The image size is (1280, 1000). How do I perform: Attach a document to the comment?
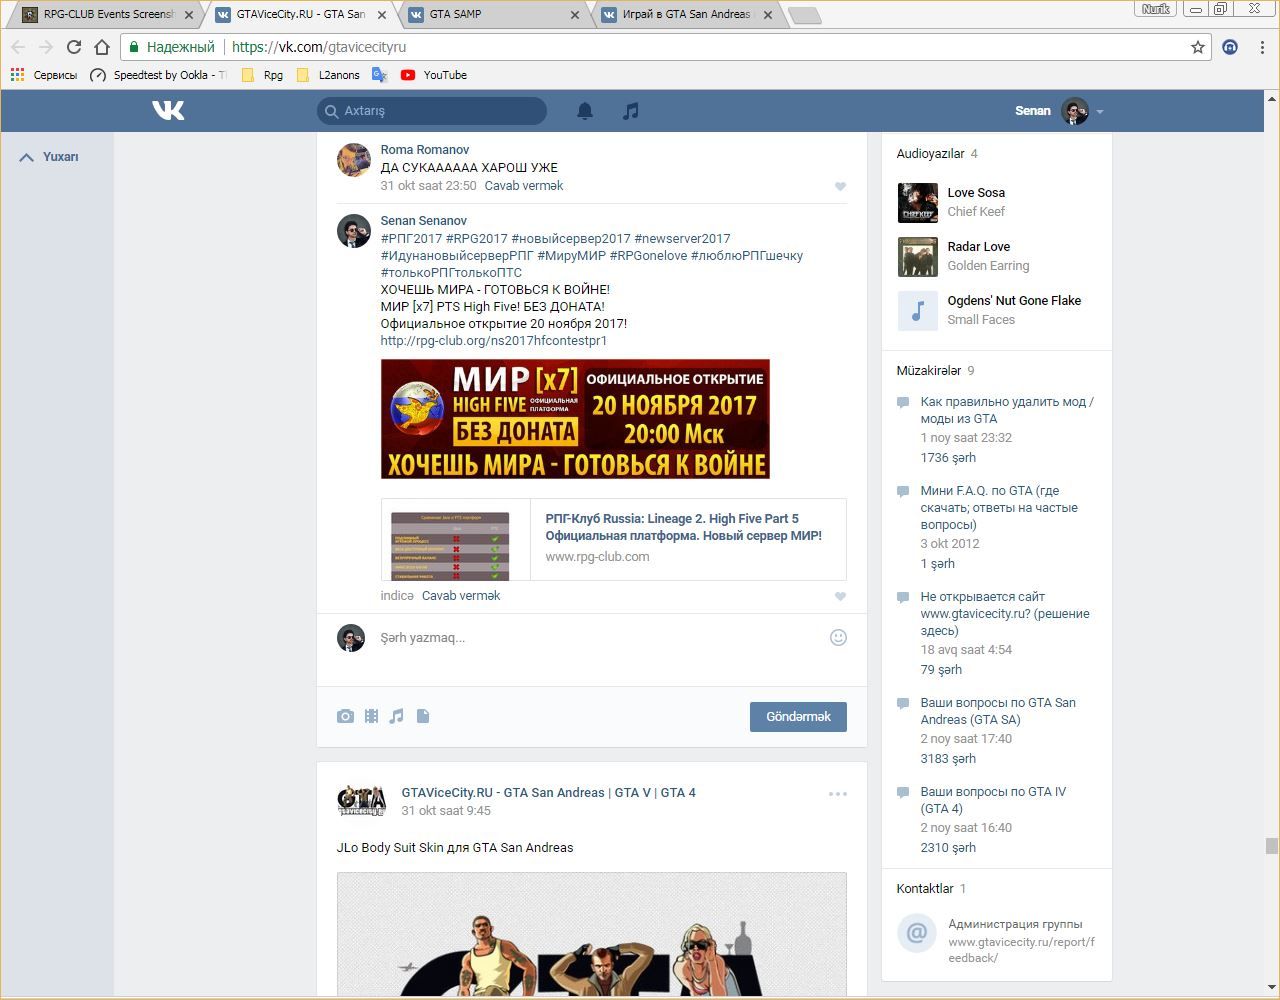click(423, 716)
